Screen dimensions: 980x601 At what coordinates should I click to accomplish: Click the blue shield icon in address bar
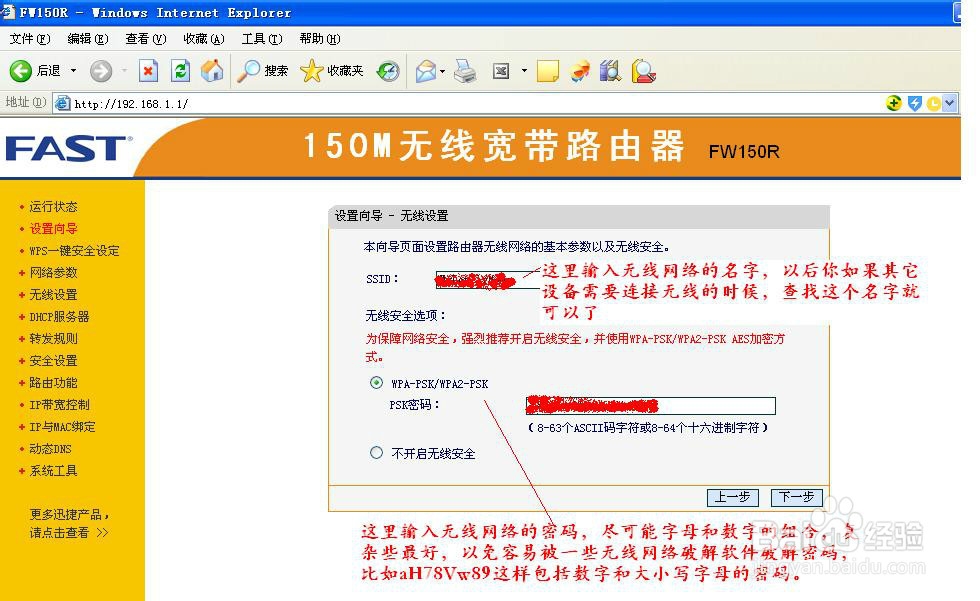pyautogui.click(x=914, y=103)
